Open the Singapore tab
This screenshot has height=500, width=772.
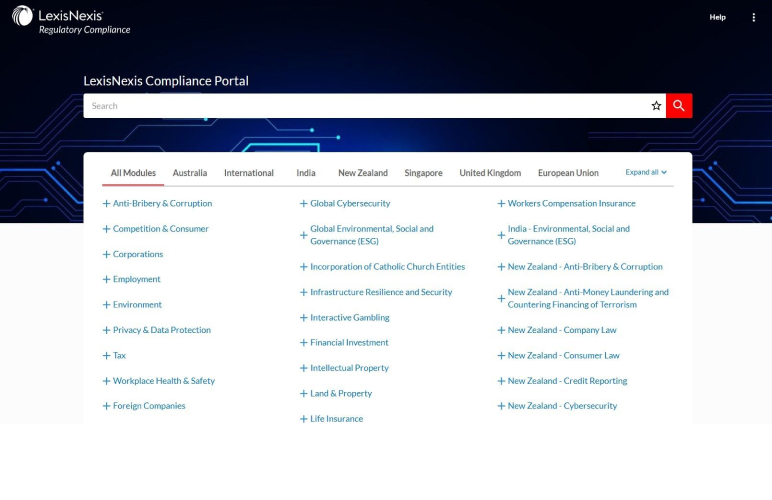(x=423, y=173)
